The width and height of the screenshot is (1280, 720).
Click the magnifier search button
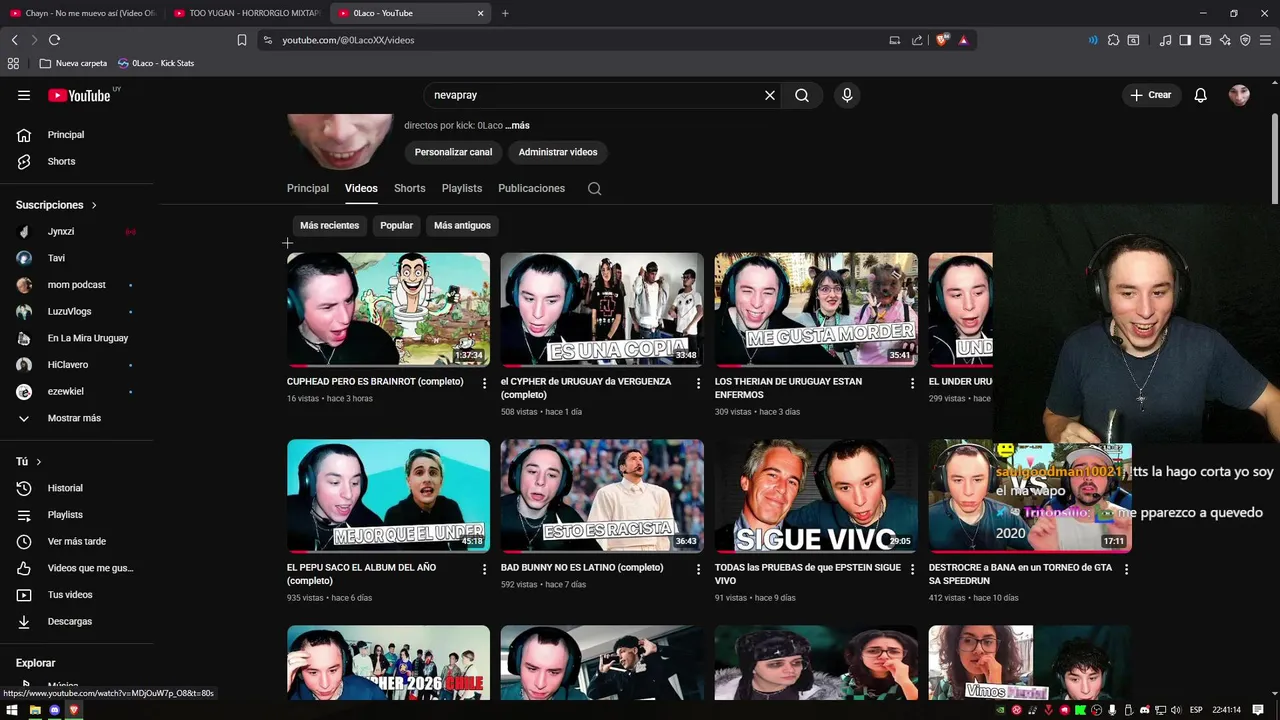802,95
